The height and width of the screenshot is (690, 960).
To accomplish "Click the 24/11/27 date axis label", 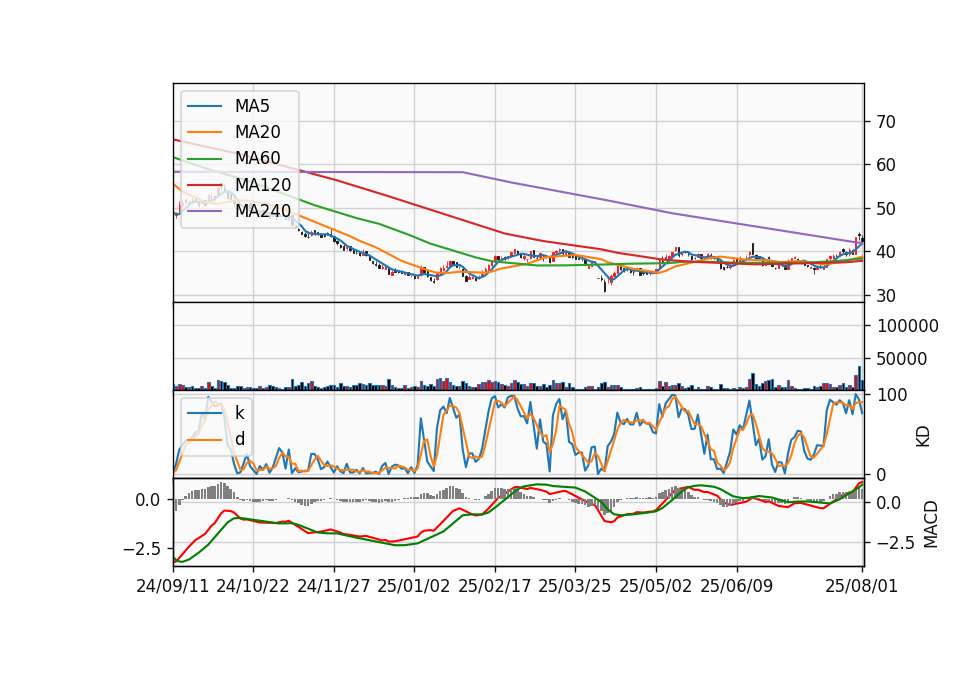I will point(334,586).
